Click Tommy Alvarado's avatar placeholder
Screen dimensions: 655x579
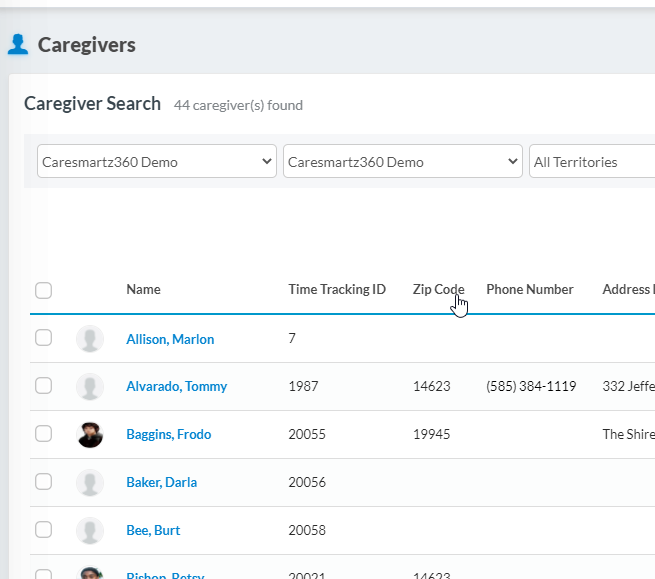[x=90, y=387]
